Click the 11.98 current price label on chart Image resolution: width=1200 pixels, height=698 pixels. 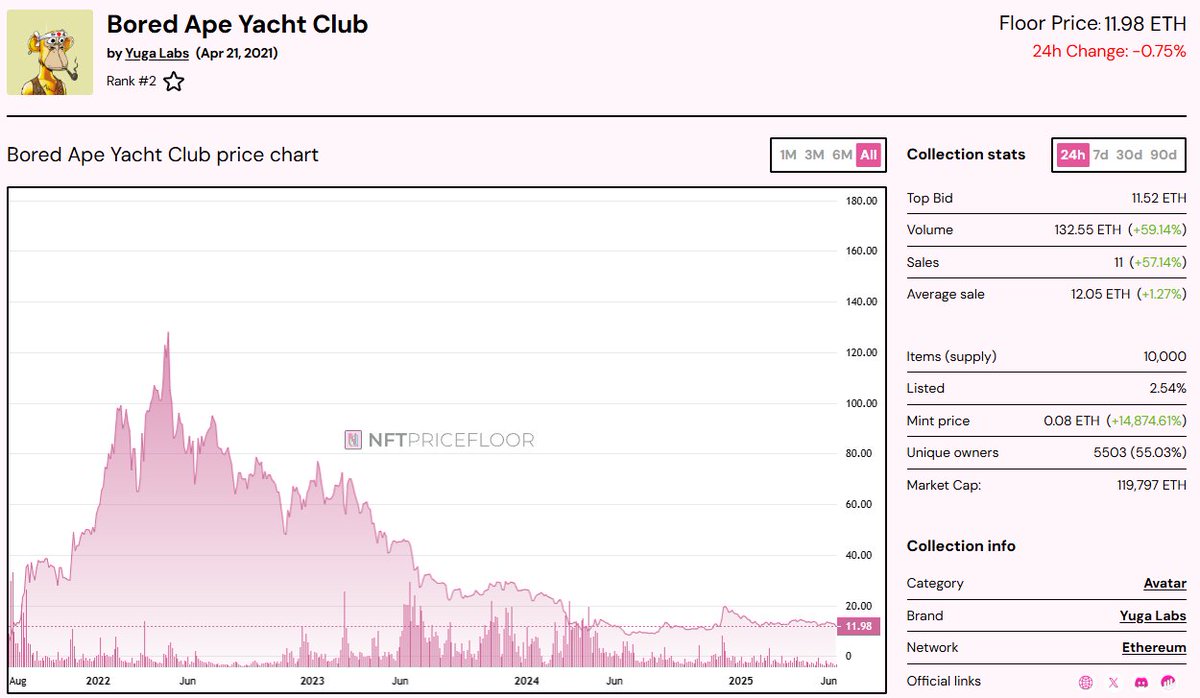(860, 627)
